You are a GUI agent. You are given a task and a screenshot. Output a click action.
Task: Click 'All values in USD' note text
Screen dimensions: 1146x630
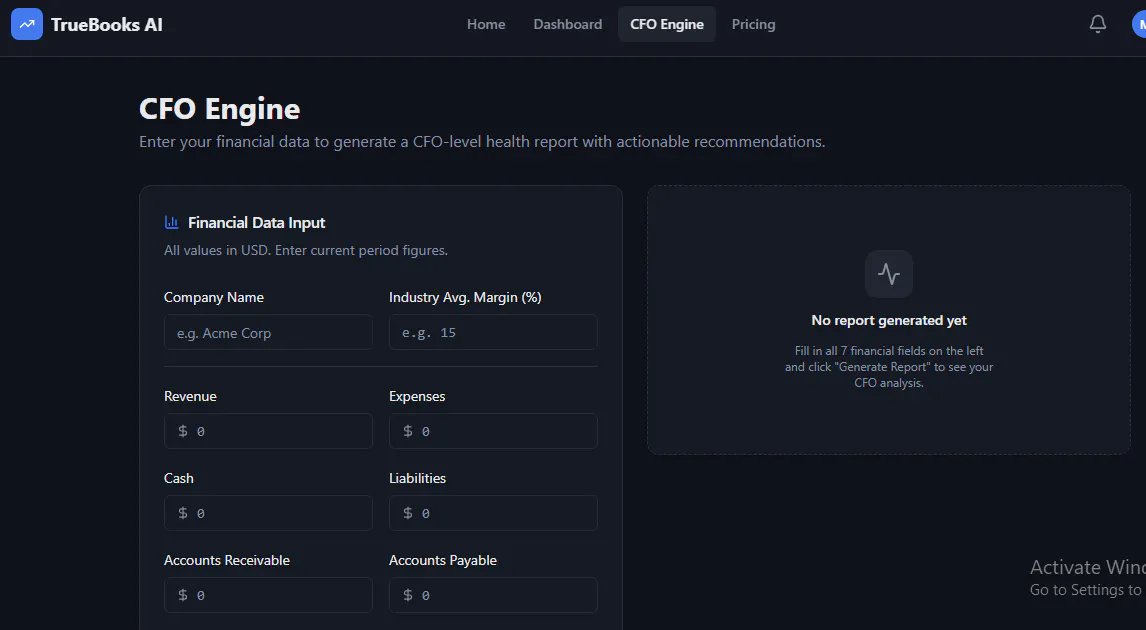pos(306,250)
